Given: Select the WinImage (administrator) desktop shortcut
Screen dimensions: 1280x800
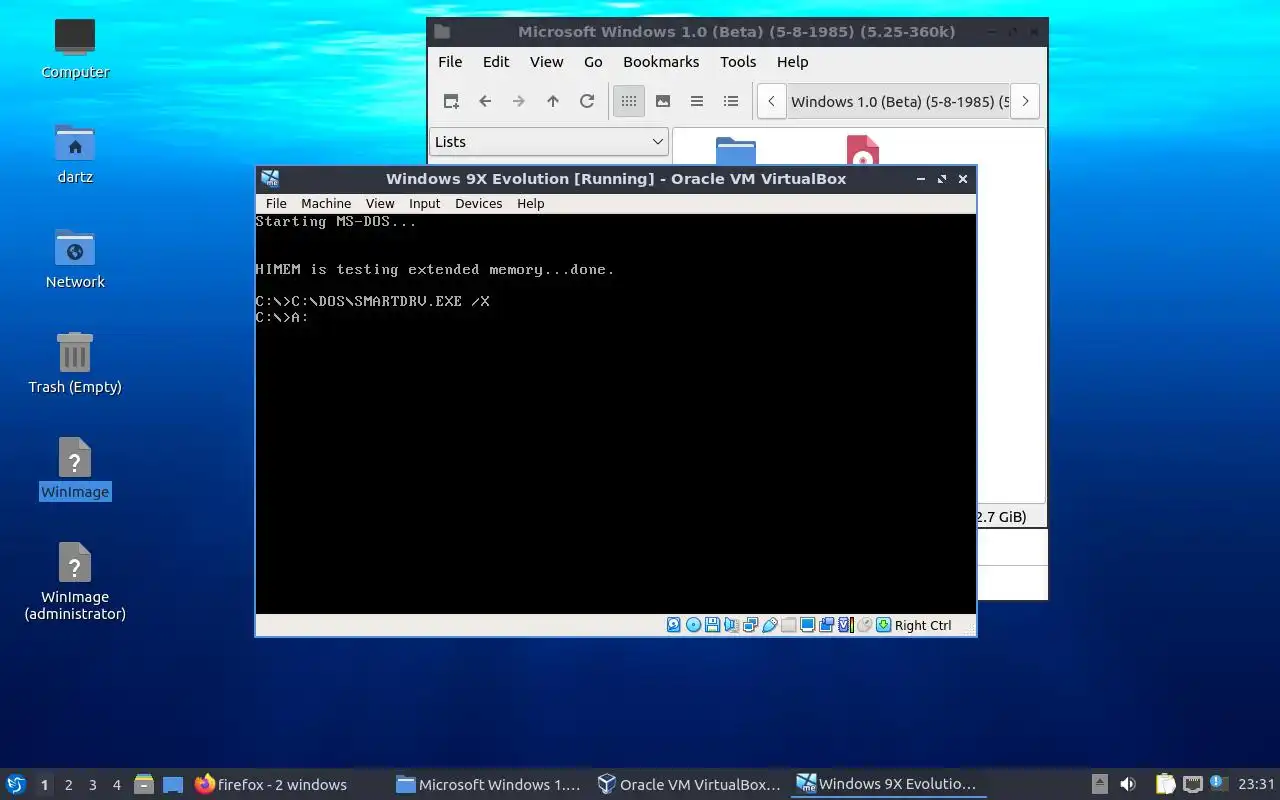Looking at the screenshot, I should tap(75, 582).
